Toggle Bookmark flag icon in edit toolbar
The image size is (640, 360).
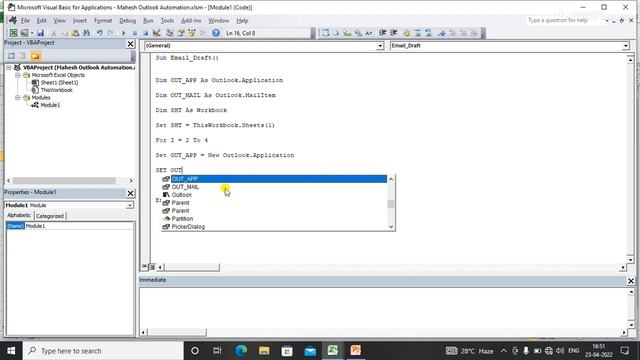coord(442,33)
